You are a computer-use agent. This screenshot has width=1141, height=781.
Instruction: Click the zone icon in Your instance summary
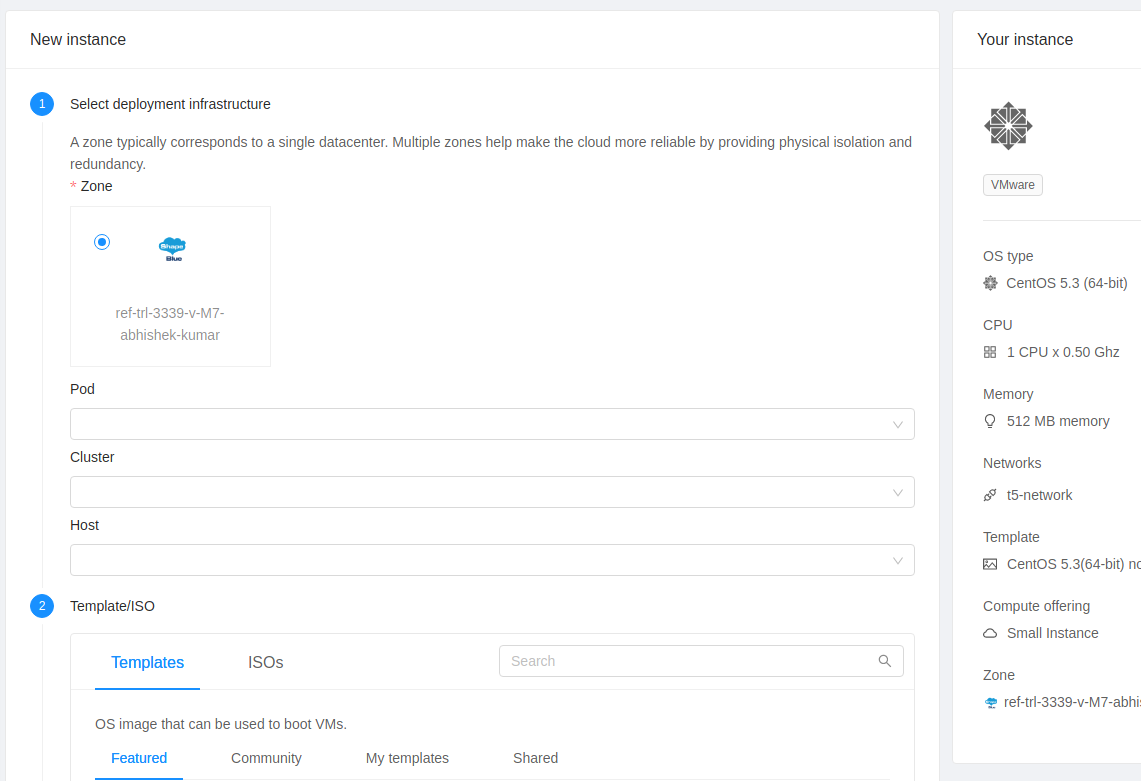pos(990,702)
